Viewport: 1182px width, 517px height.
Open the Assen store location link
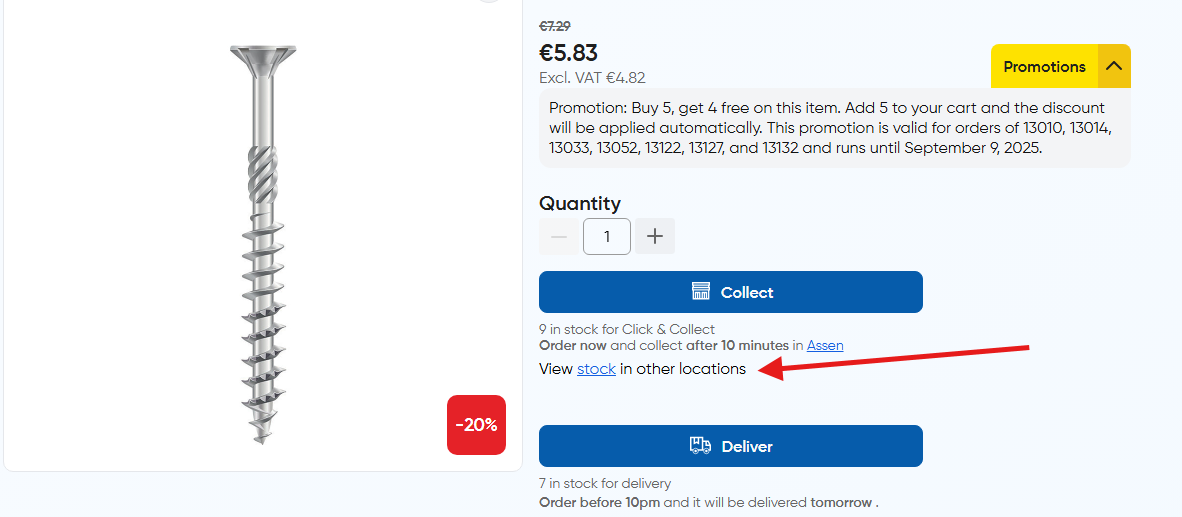point(825,345)
